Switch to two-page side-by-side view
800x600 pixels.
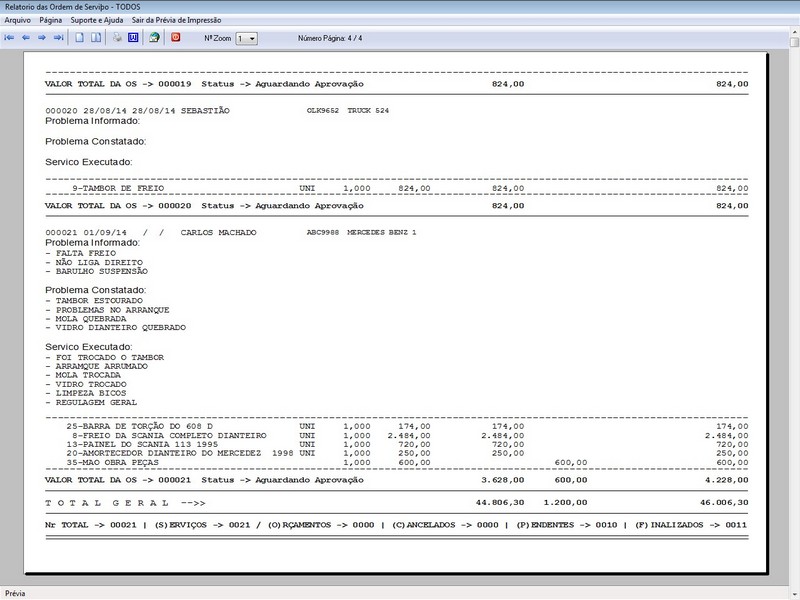pyautogui.click(x=96, y=38)
